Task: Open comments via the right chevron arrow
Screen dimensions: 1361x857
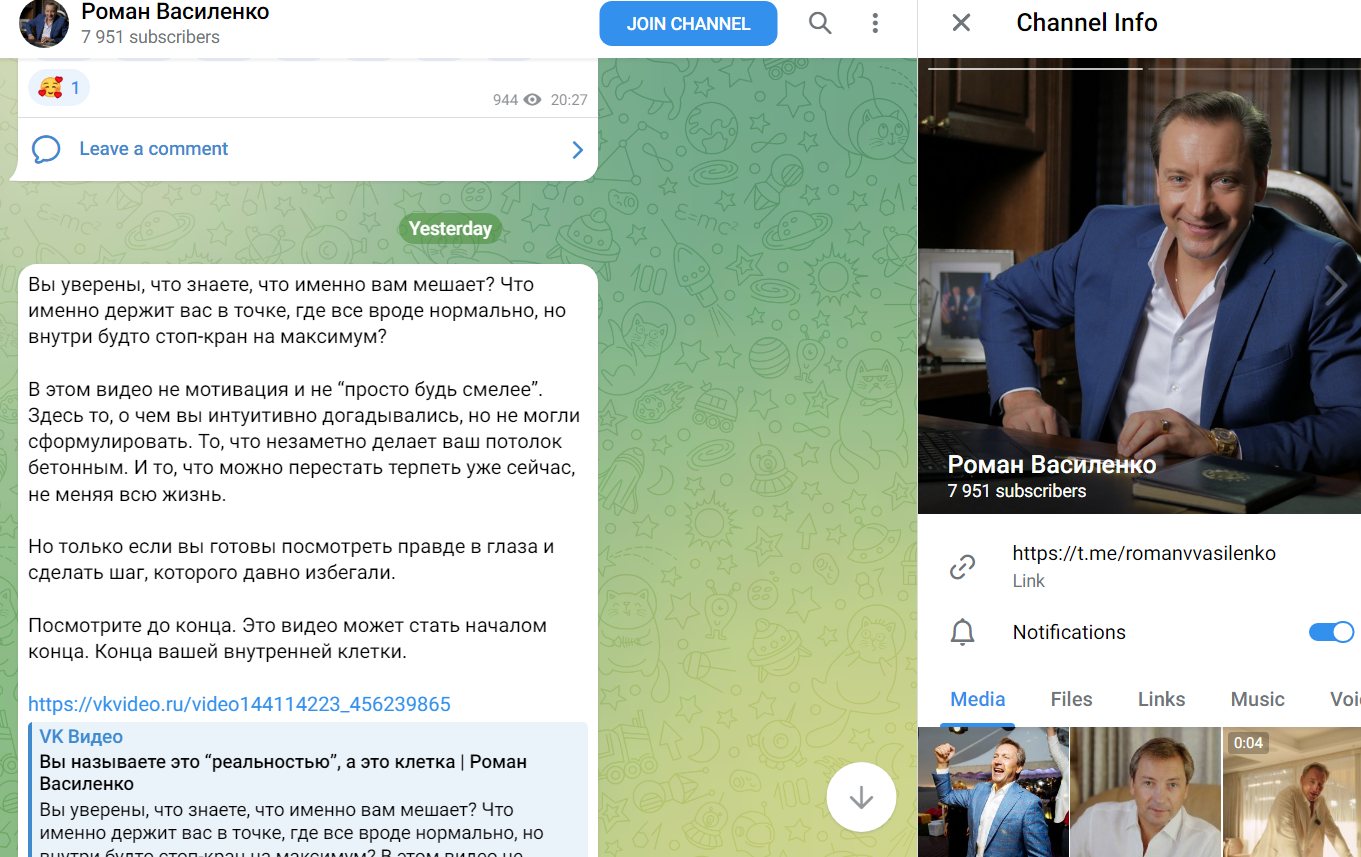Action: coord(577,150)
